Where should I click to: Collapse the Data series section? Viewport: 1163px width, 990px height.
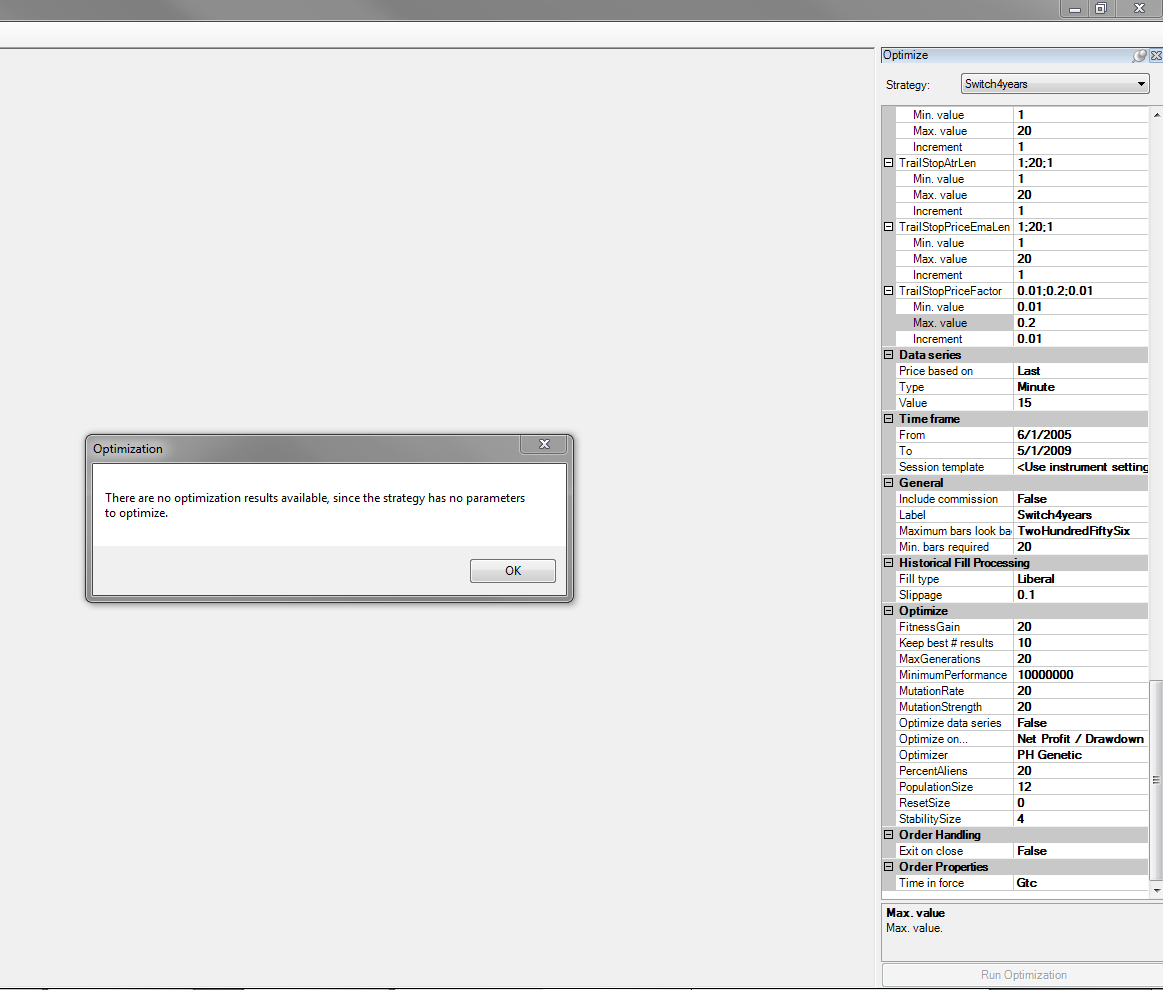click(x=889, y=354)
